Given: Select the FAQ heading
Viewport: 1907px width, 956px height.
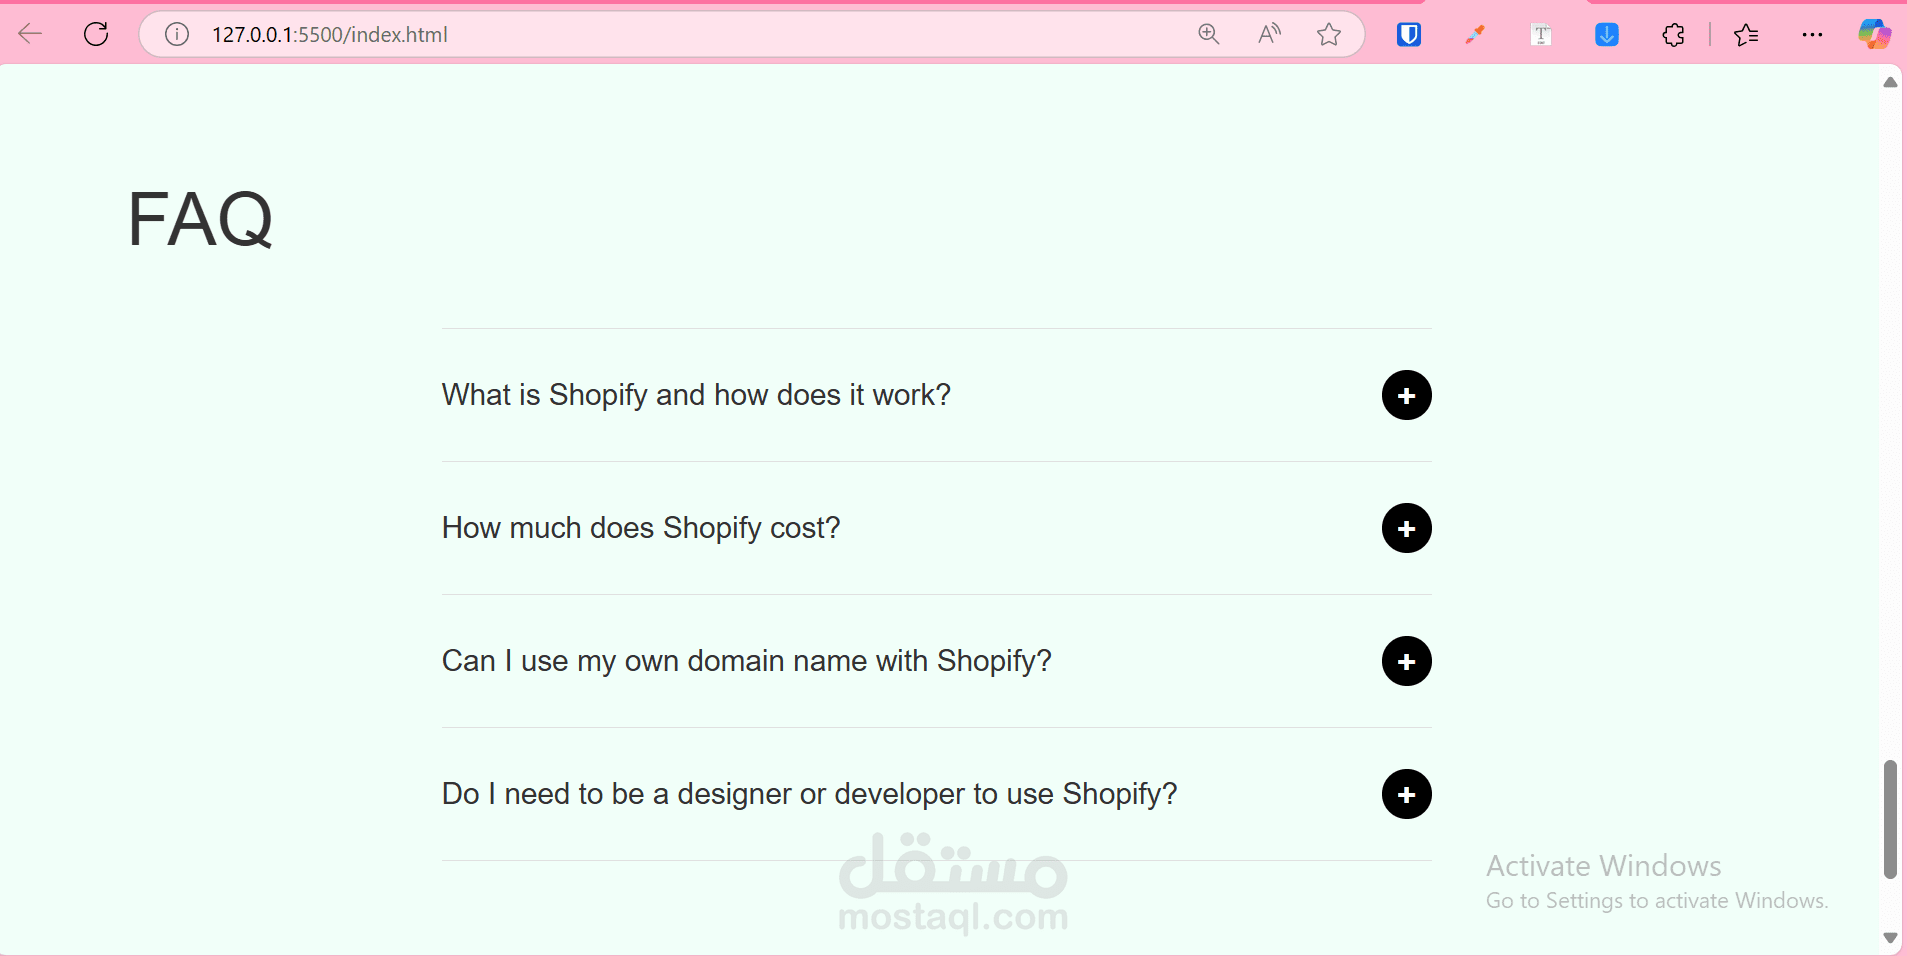Looking at the screenshot, I should [x=200, y=219].
